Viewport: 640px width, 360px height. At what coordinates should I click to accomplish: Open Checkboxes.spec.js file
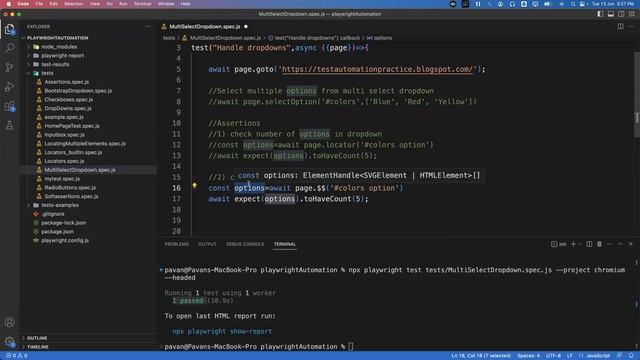click(x=69, y=100)
